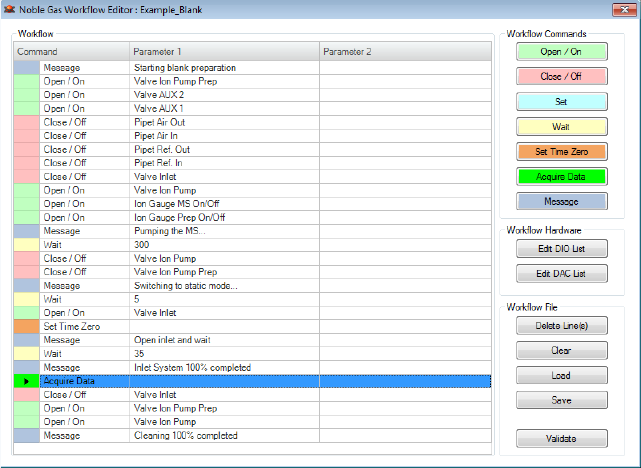Select the "Valve AUX 2" parameter cell
Image resolution: width=641 pixels, height=468 pixels.
pyautogui.click(x=224, y=95)
